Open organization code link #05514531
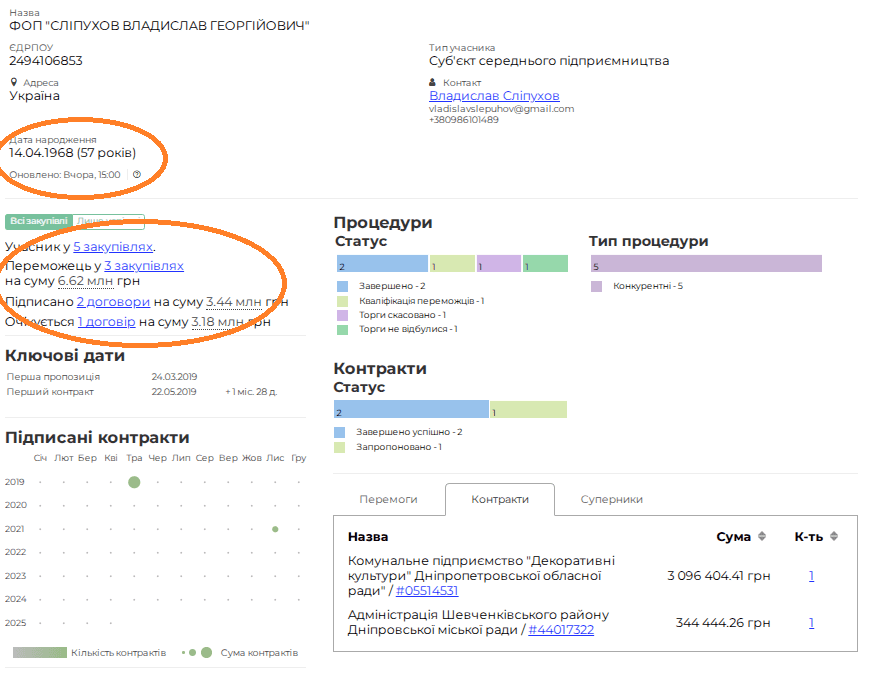Viewport: 876px width, 696px height. [427, 591]
